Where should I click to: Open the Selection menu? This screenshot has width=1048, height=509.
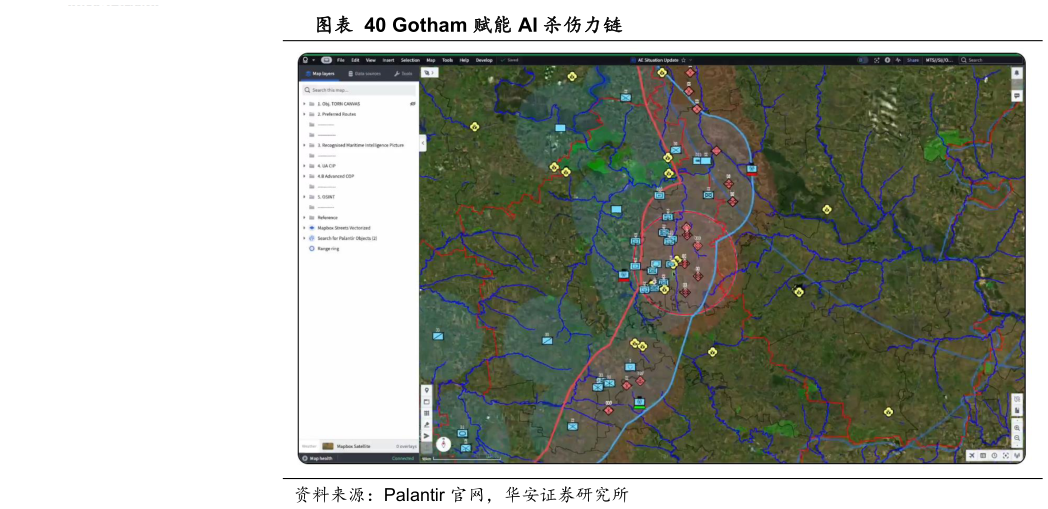[x=410, y=60]
